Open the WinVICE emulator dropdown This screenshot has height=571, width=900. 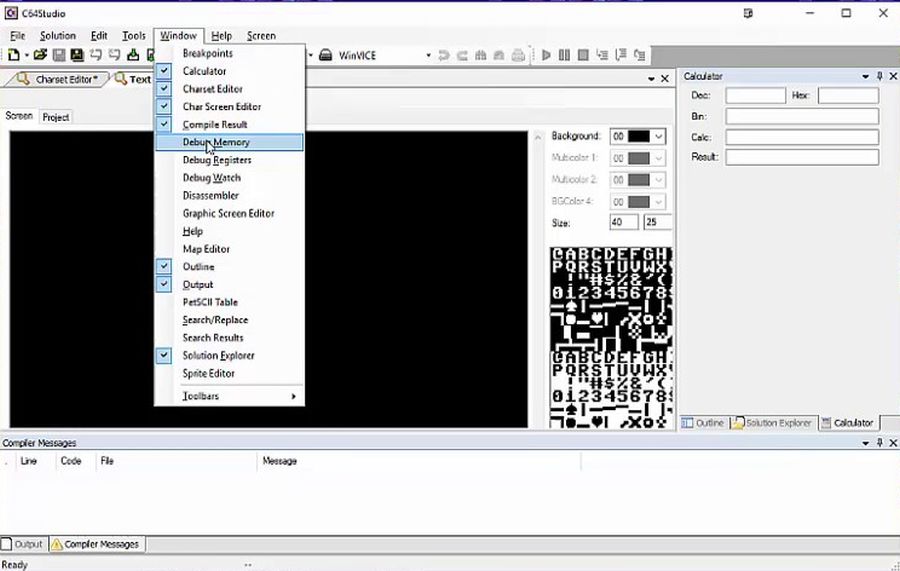pyautogui.click(x=428, y=56)
